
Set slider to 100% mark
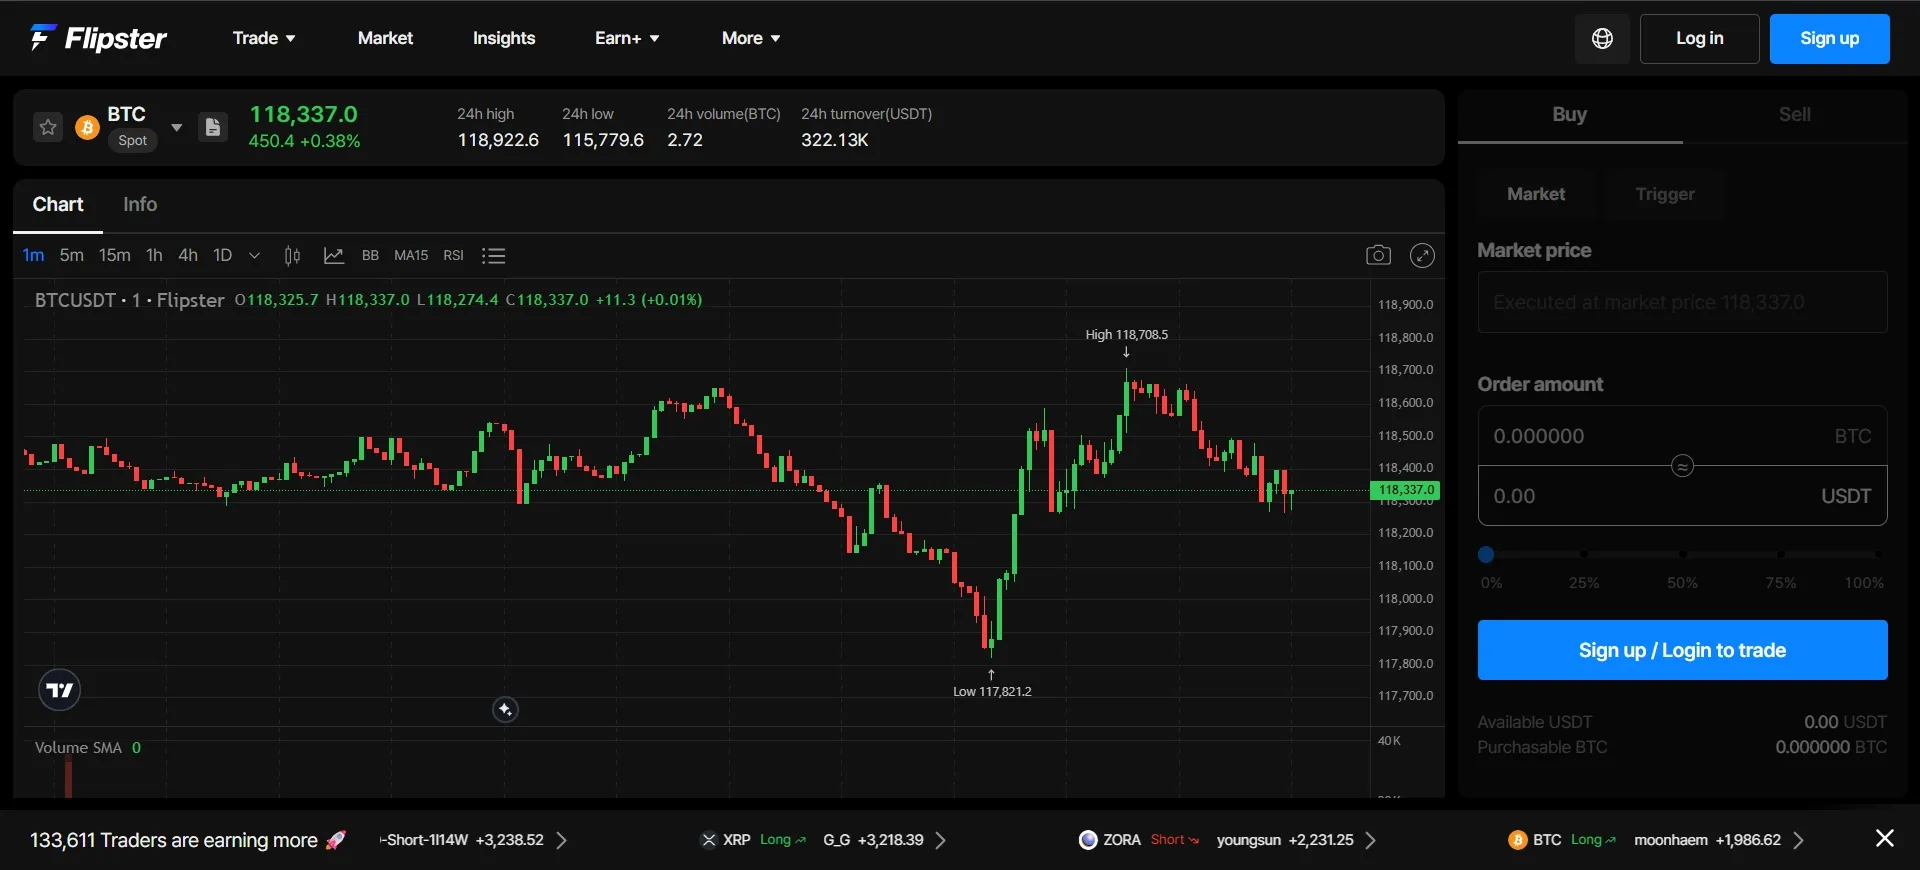pos(1879,554)
